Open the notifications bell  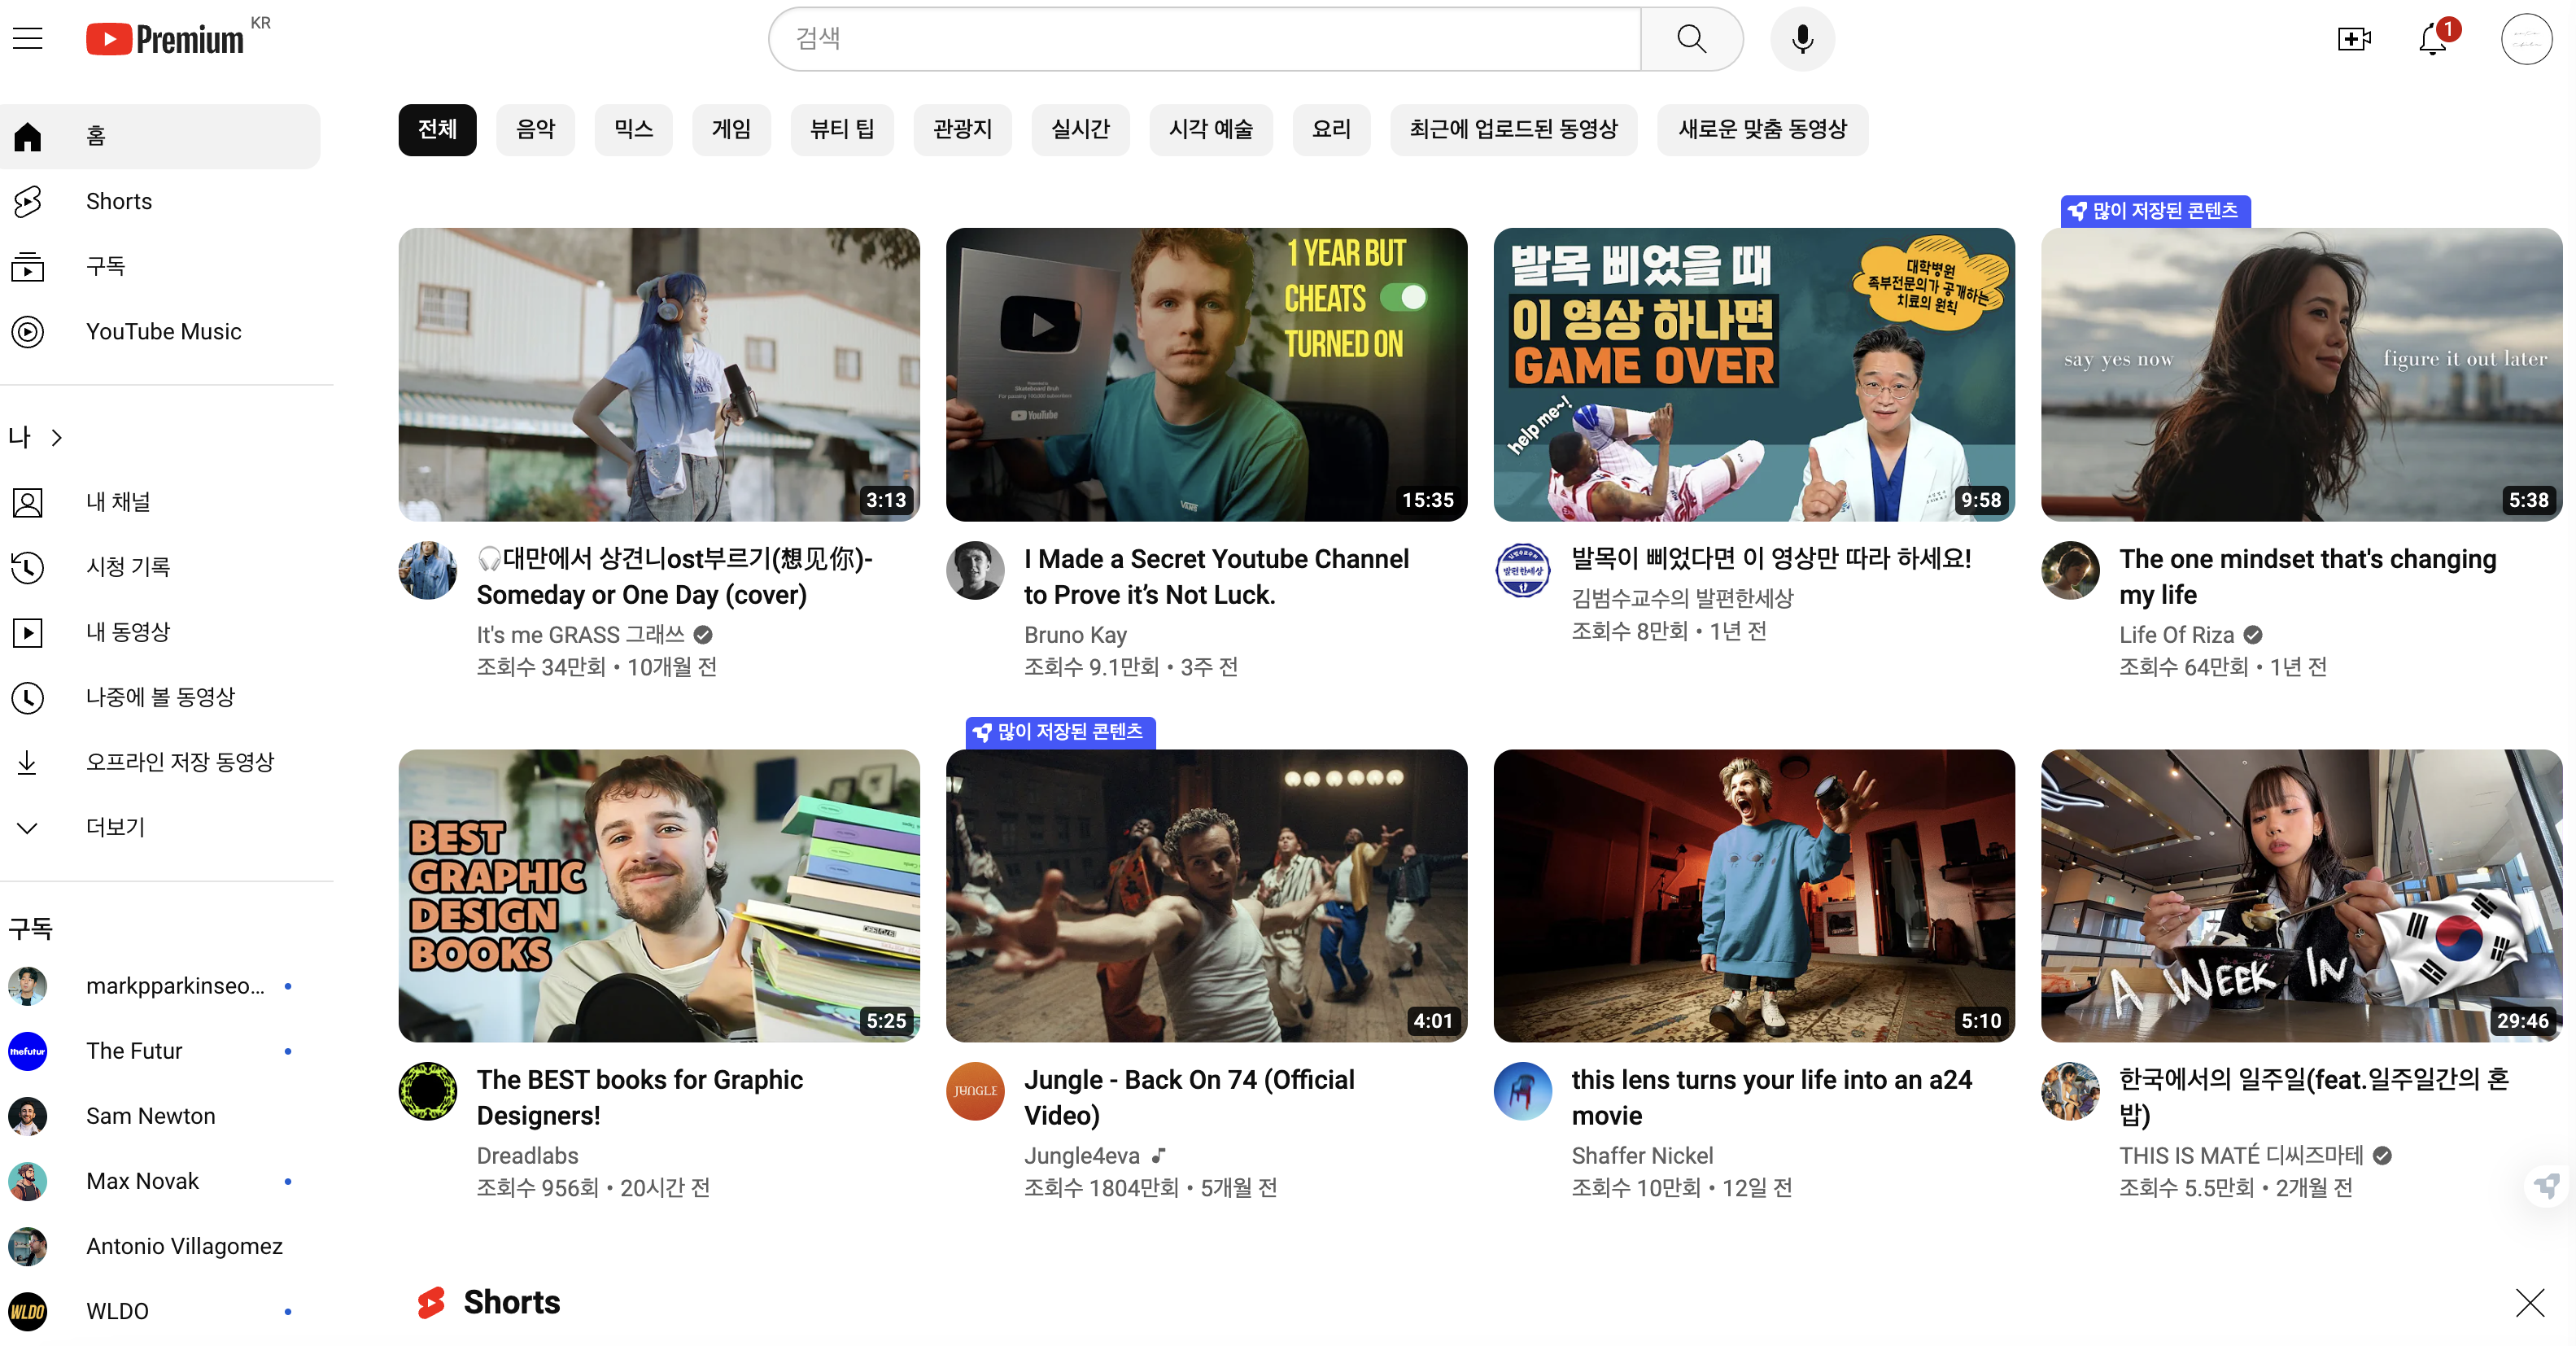click(2432, 39)
